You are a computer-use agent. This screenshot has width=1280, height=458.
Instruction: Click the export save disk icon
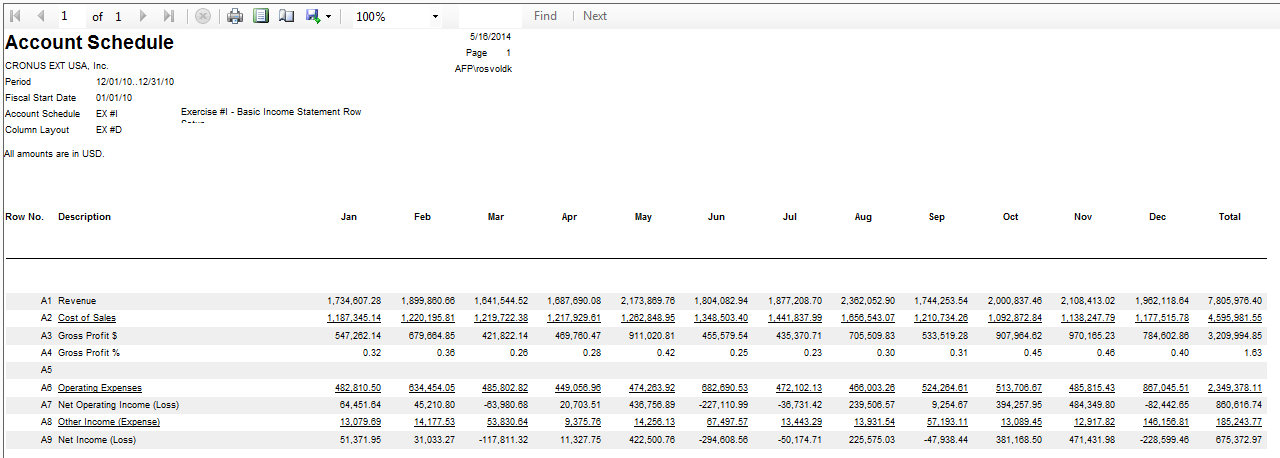click(x=313, y=16)
